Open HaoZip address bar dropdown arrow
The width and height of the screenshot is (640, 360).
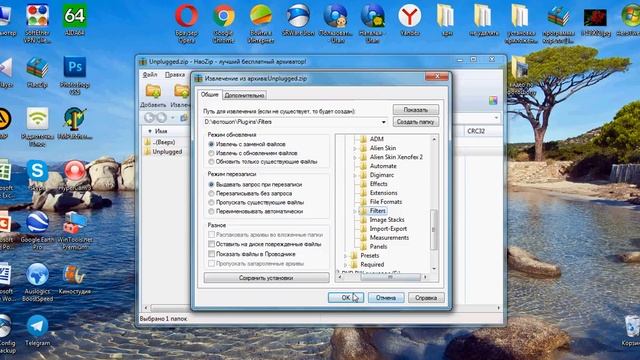click(496, 118)
